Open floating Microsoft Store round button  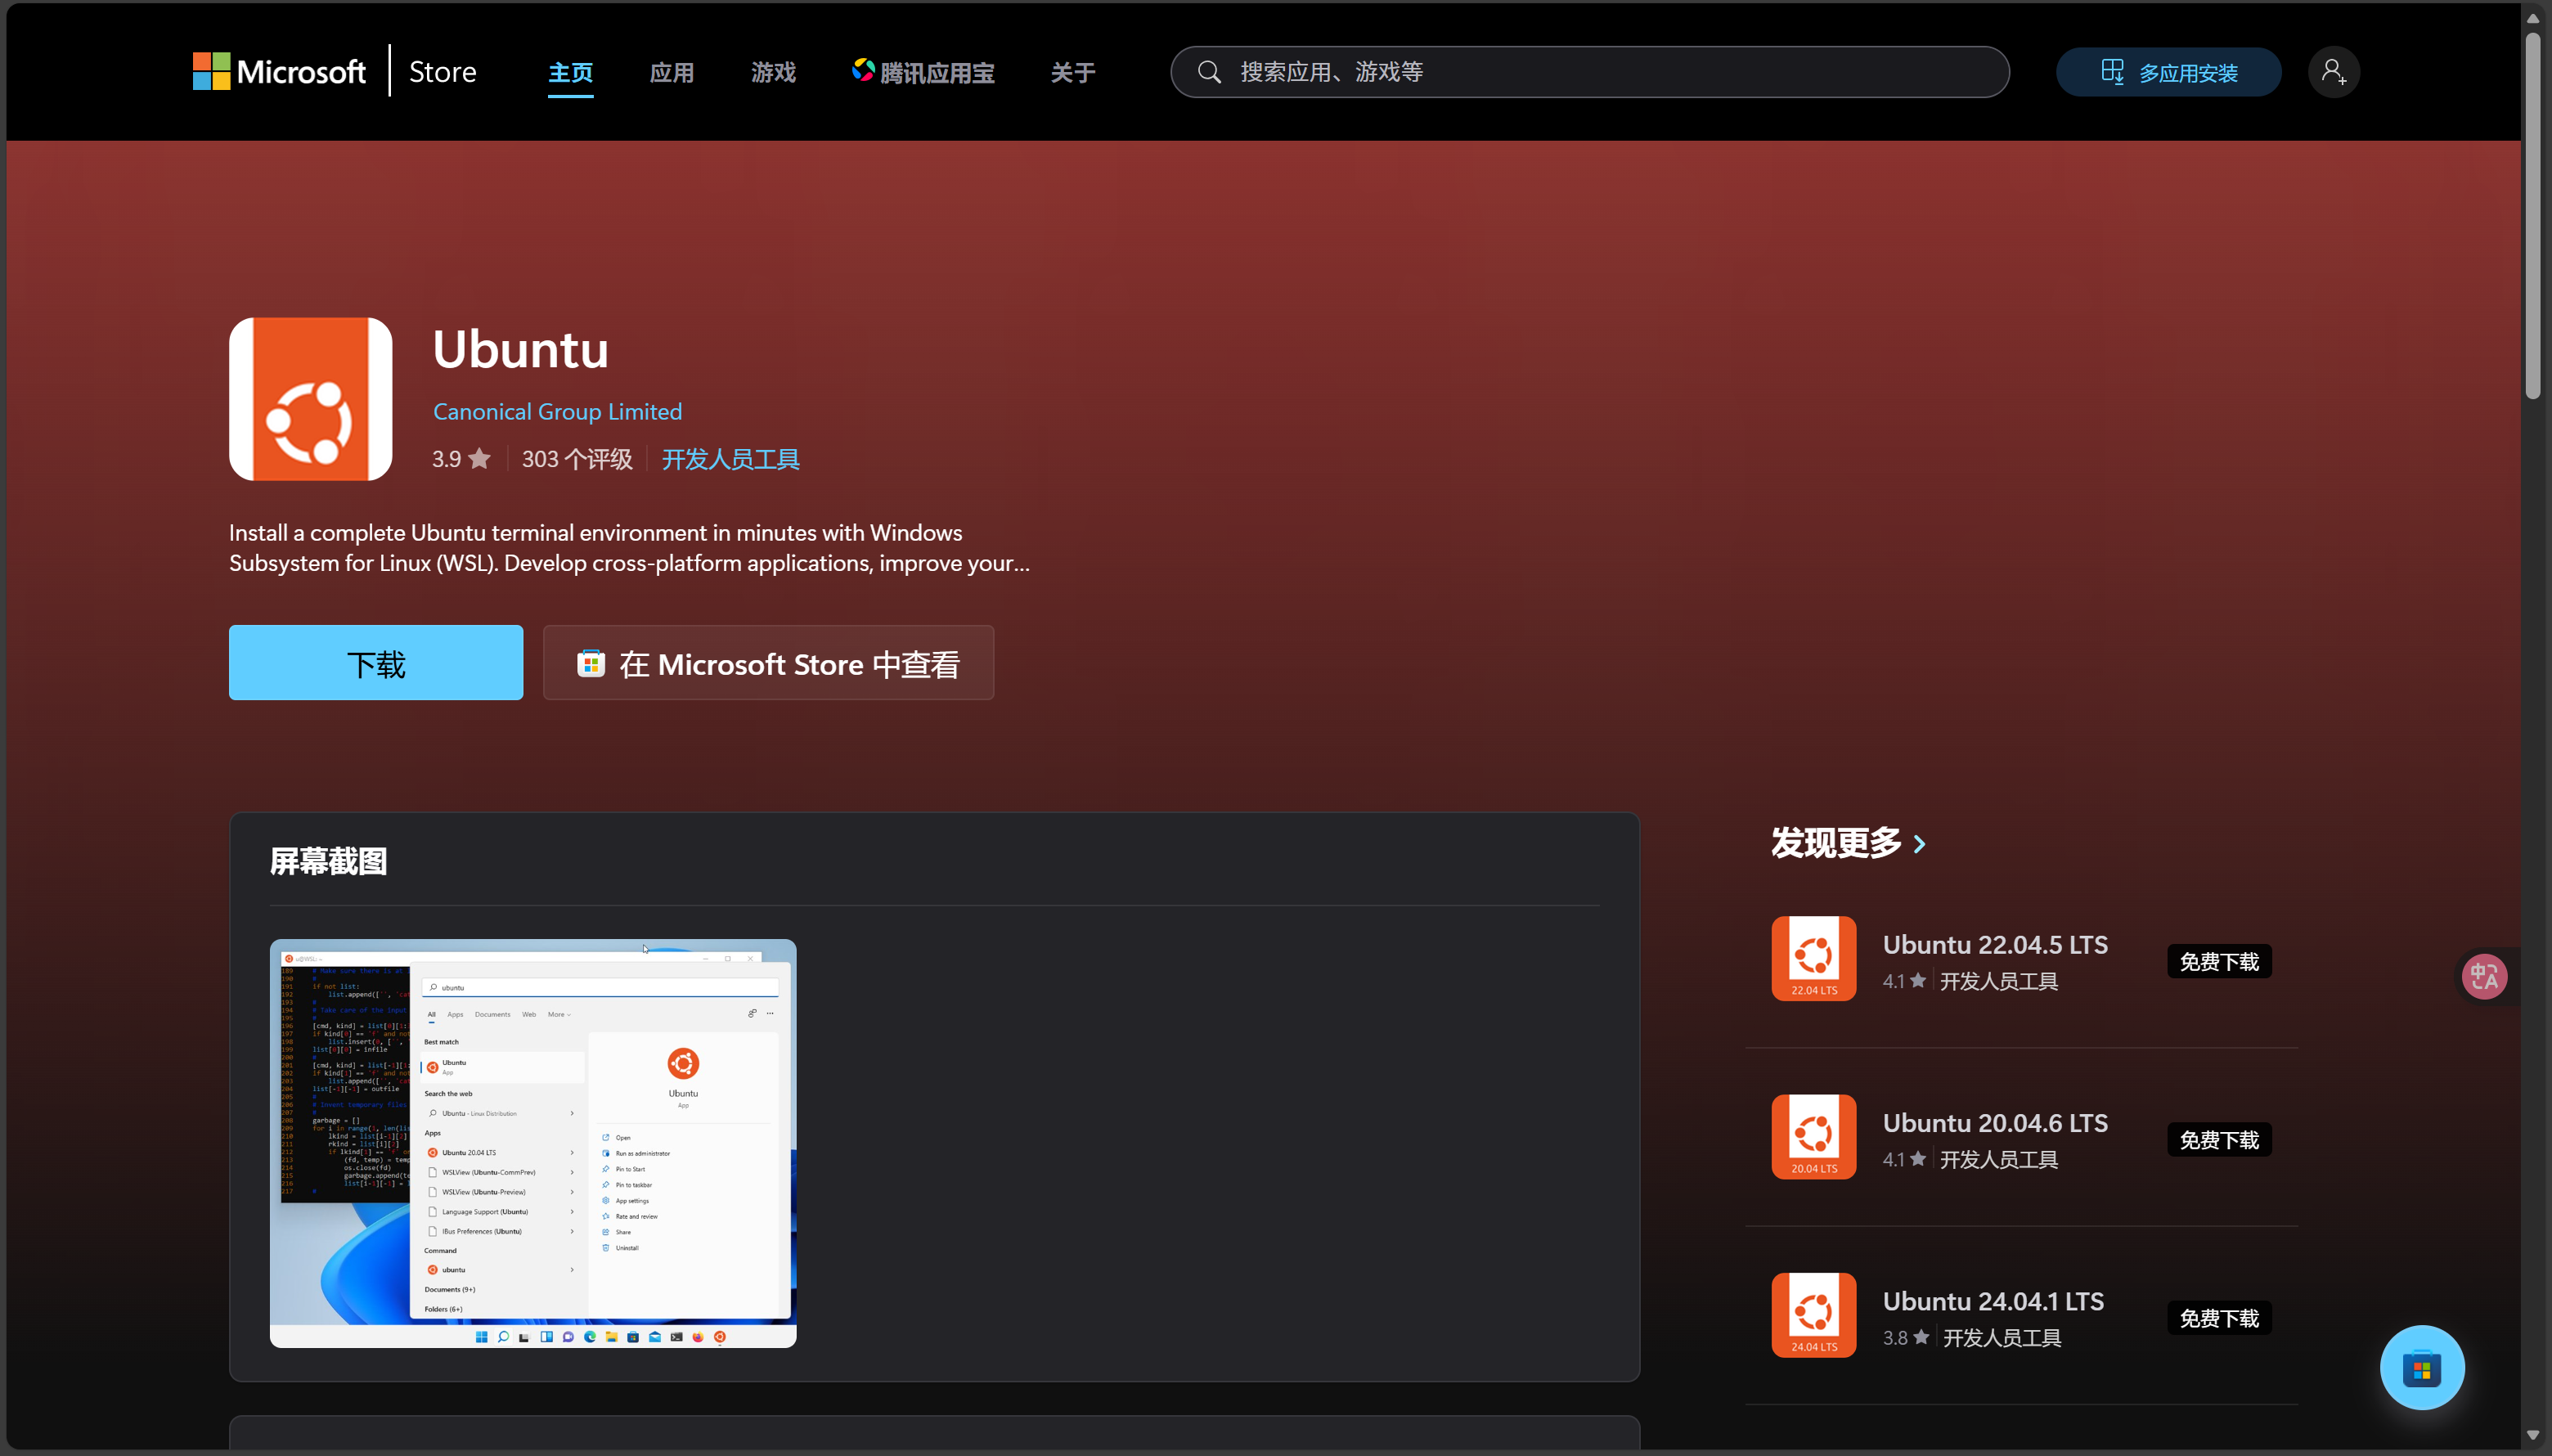(2421, 1367)
